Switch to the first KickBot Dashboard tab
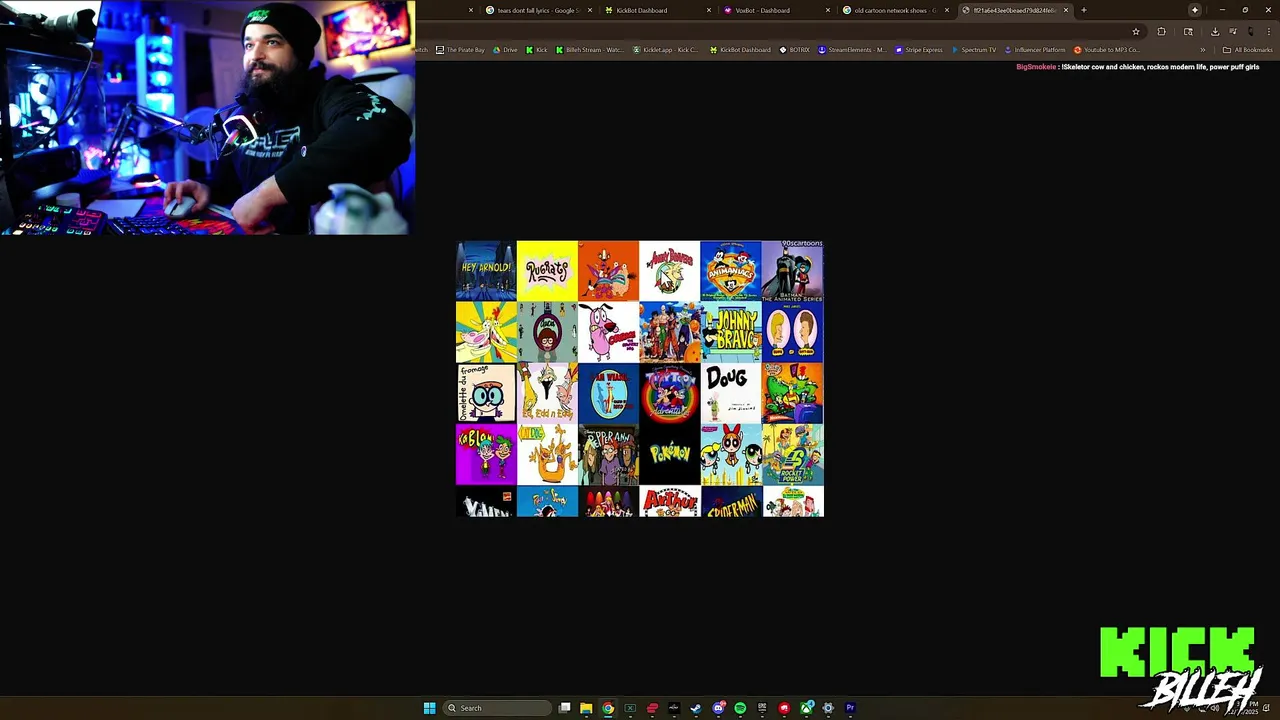The width and height of the screenshot is (1280, 720). pos(656,10)
